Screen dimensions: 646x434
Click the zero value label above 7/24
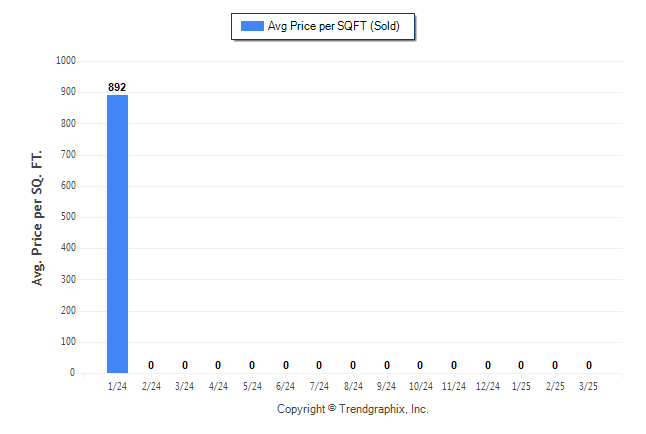[319, 365]
